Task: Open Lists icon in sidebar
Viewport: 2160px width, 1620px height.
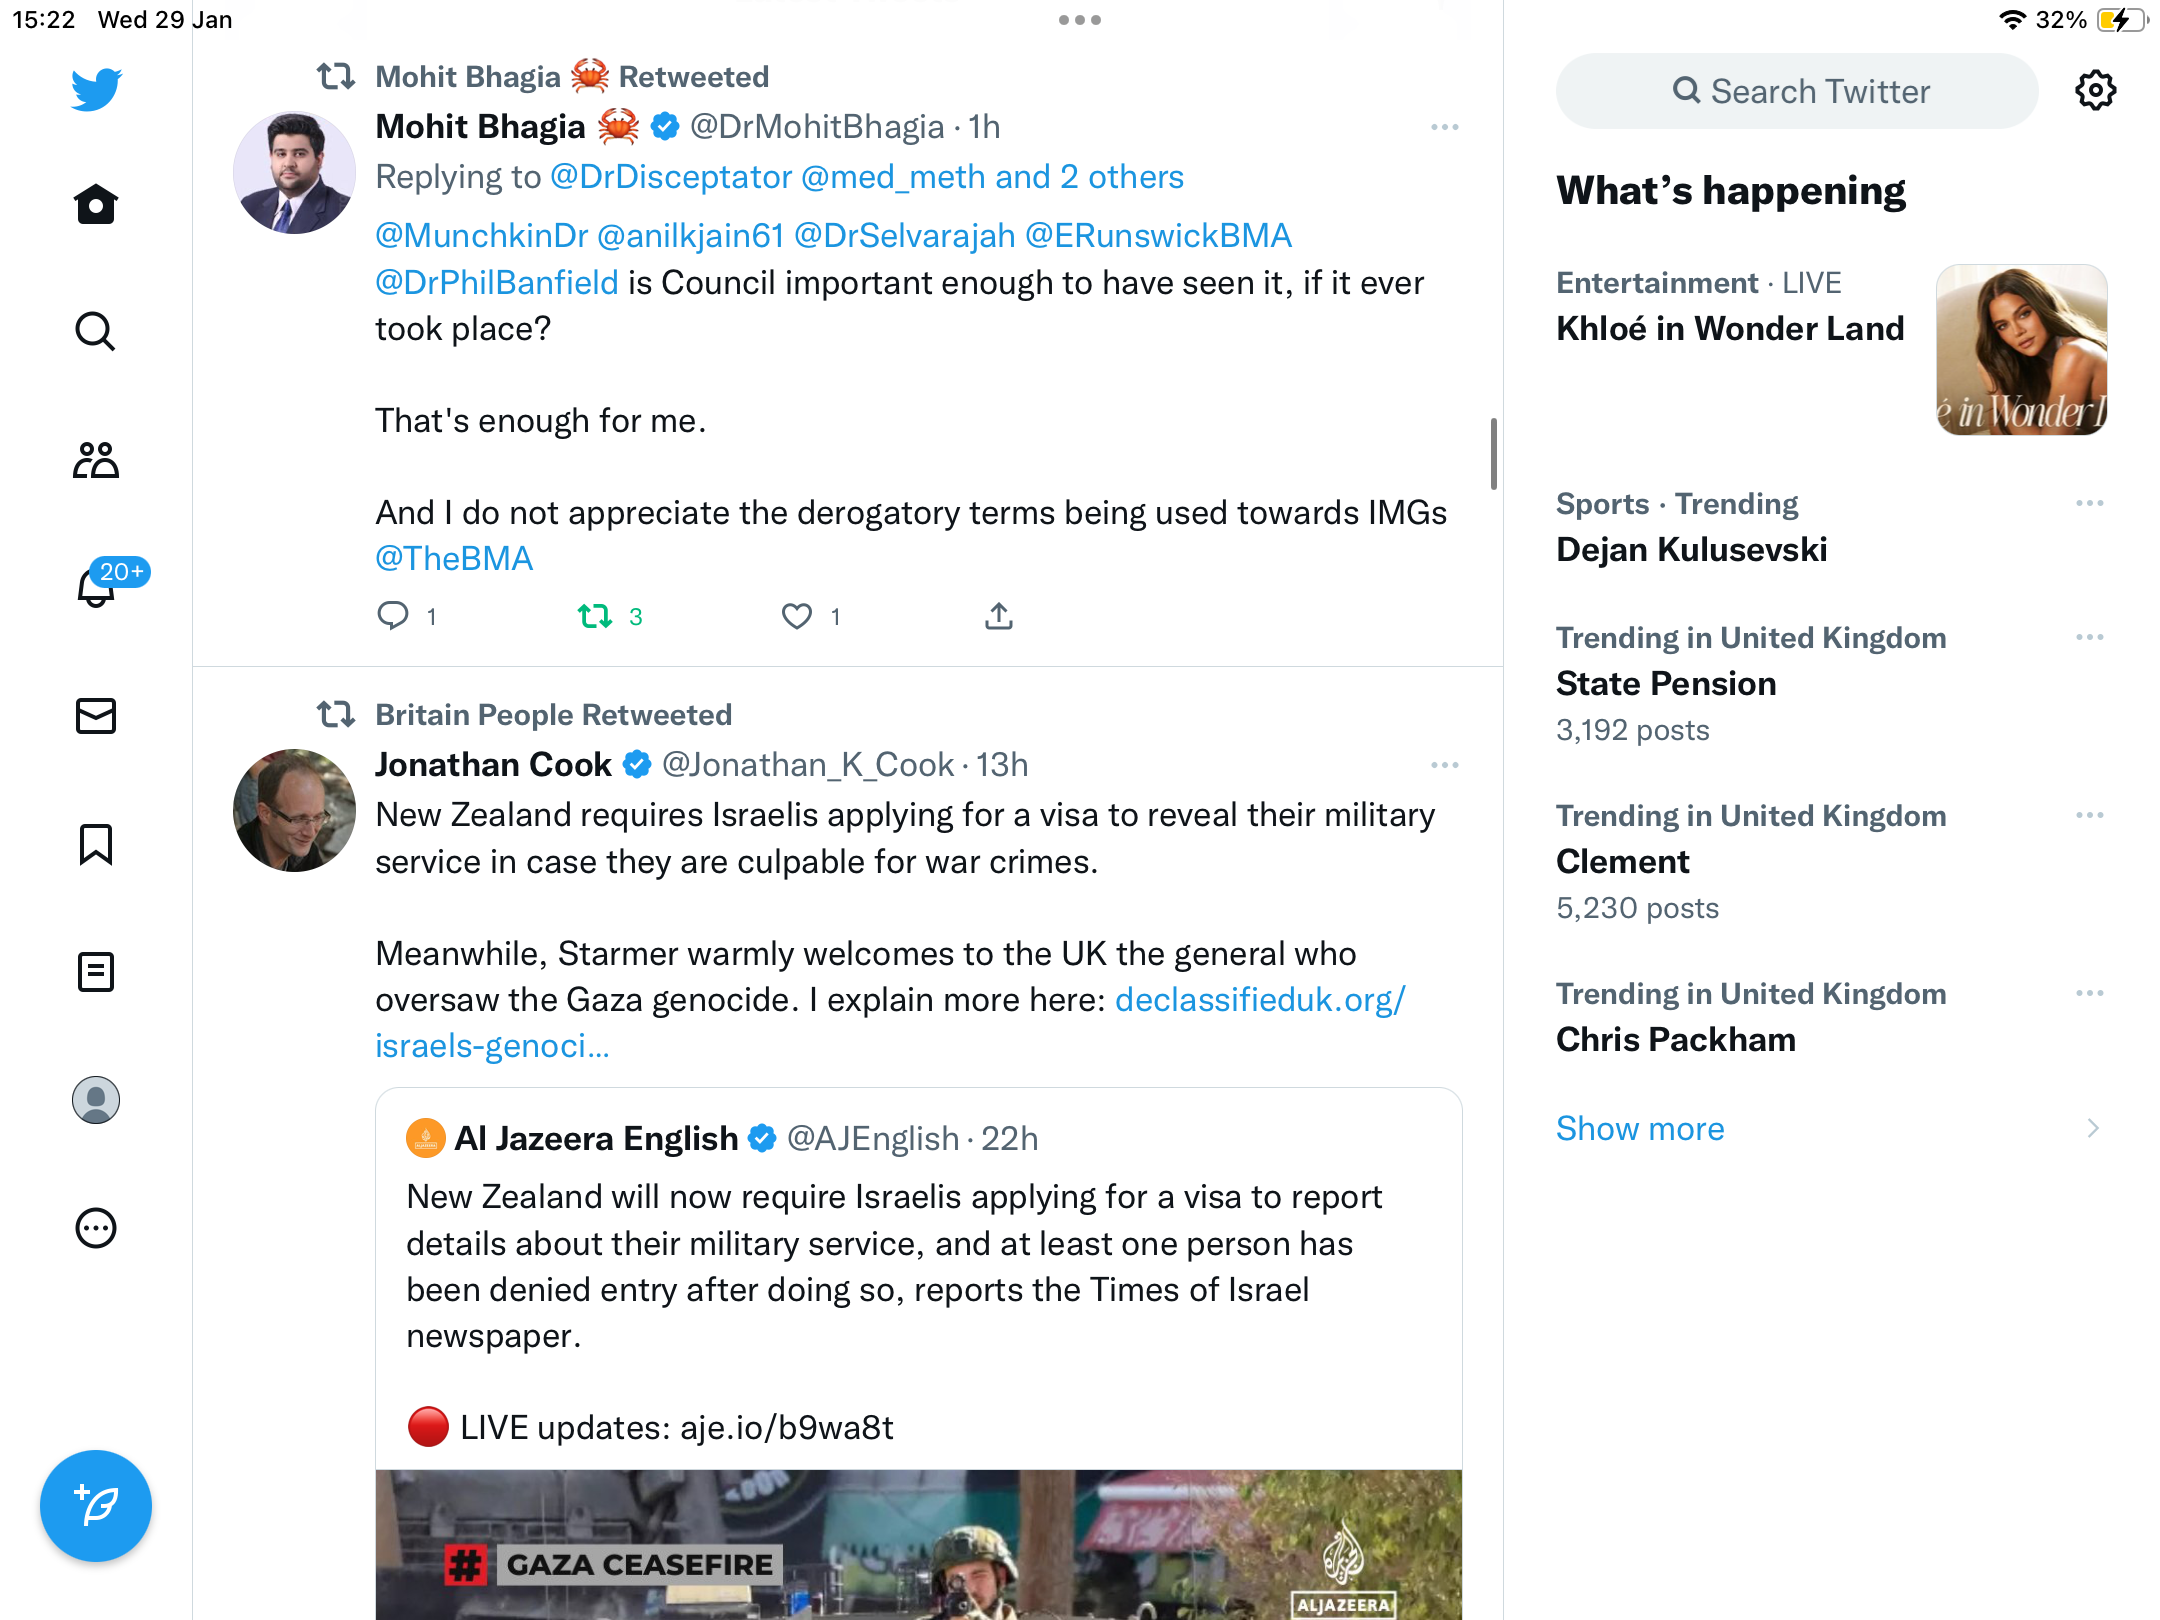Action: click(x=96, y=972)
